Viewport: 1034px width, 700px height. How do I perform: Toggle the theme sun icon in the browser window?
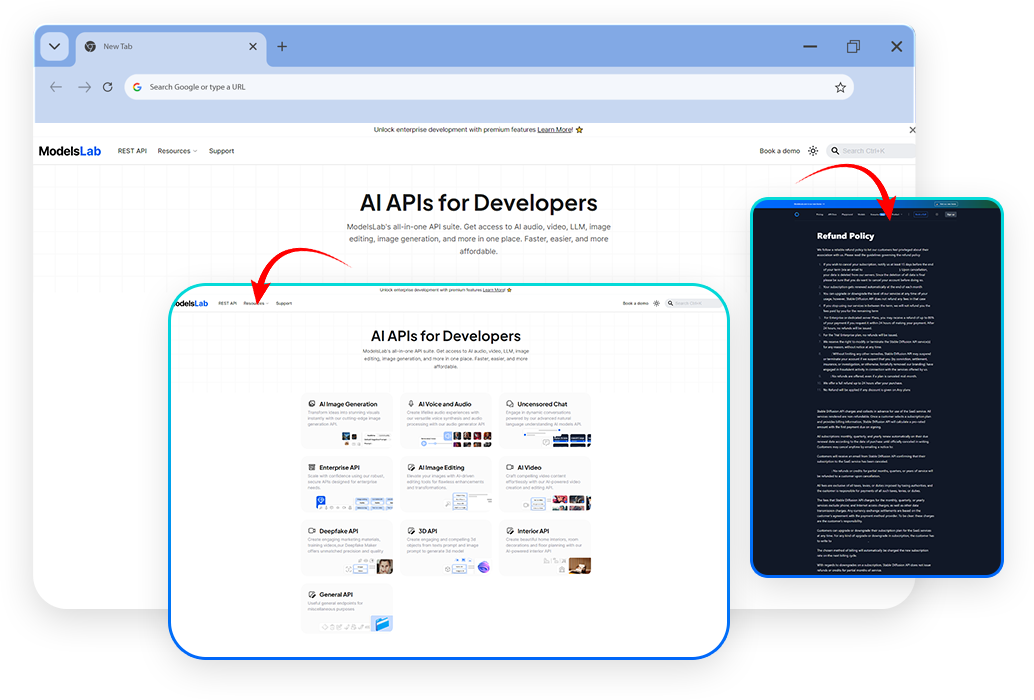(x=813, y=151)
